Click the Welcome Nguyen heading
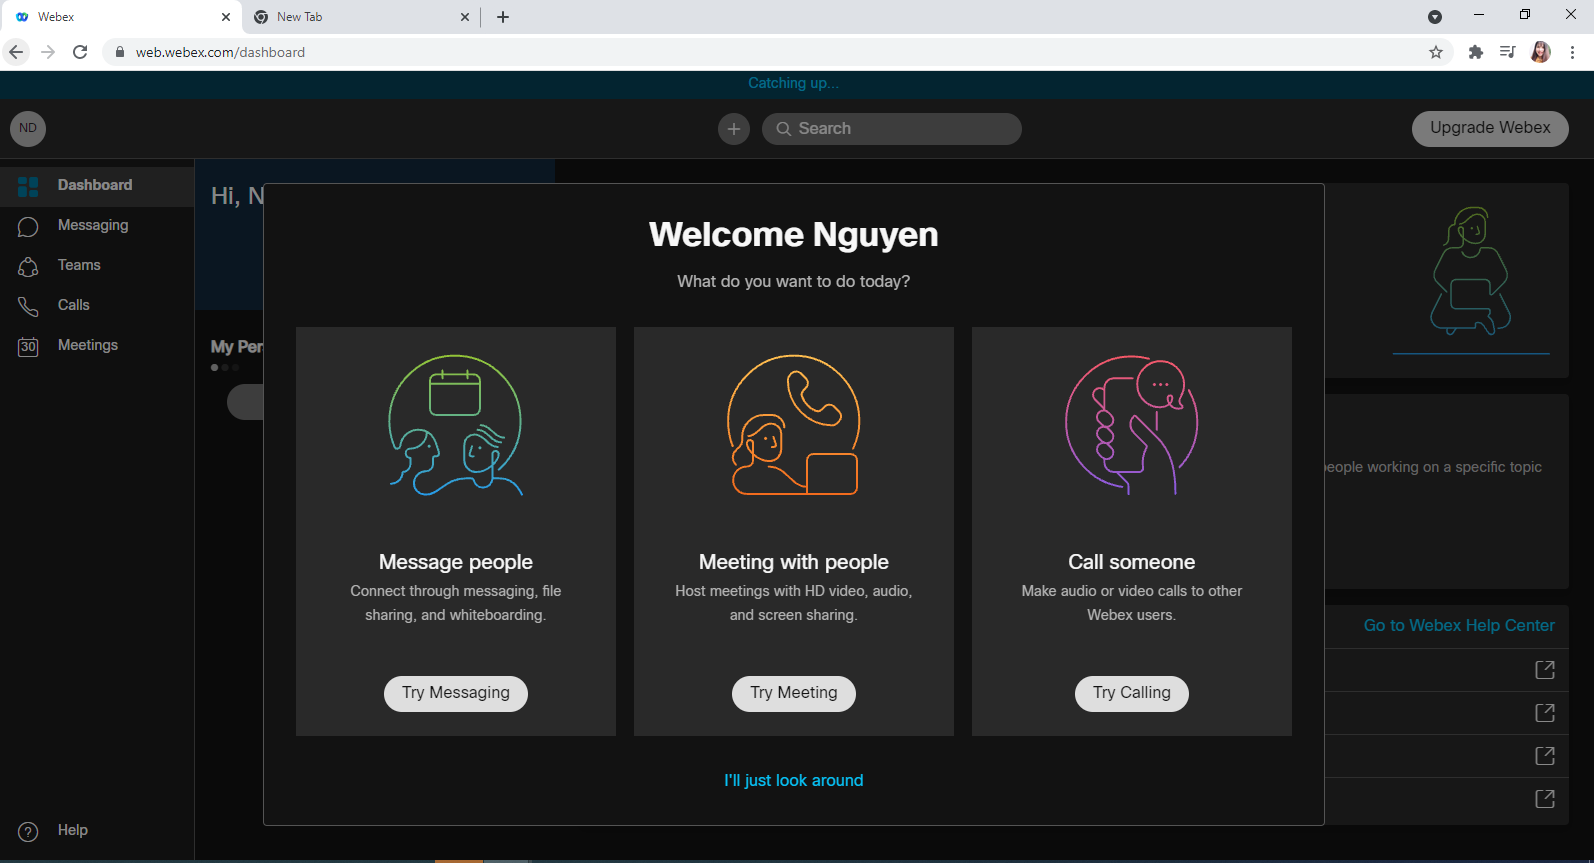The width and height of the screenshot is (1594, 863). [794, 234]
